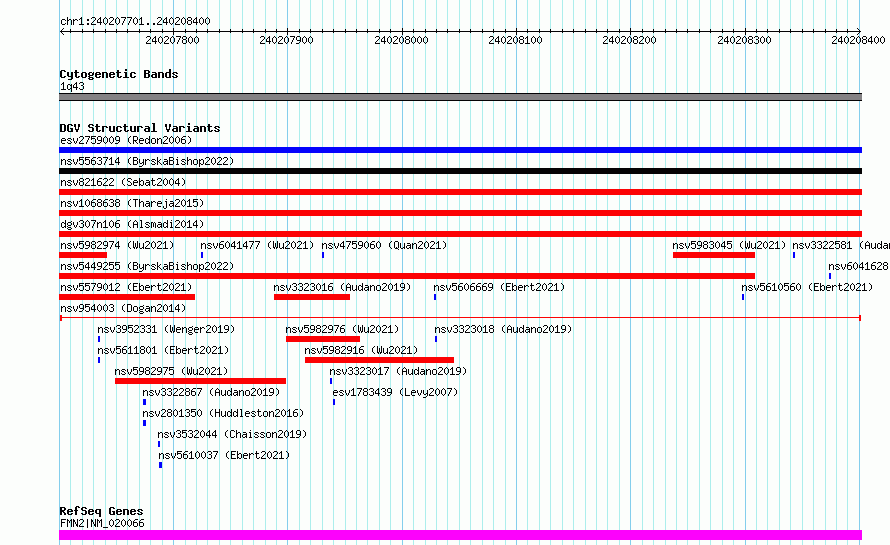Screen dimensions: 890x545
Task: Click the nsv821622 (Sebat2004) red bar
Action: (460, 192)
